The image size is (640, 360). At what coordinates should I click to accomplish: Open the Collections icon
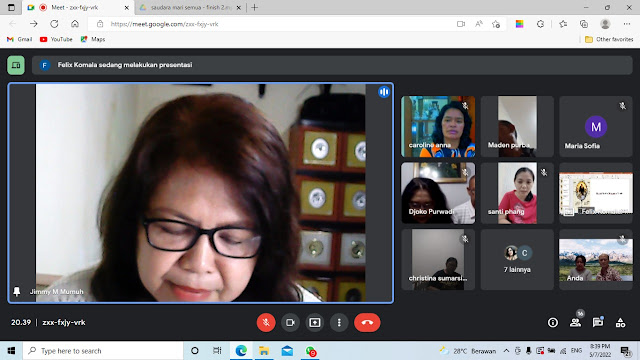tap(584, 24)
